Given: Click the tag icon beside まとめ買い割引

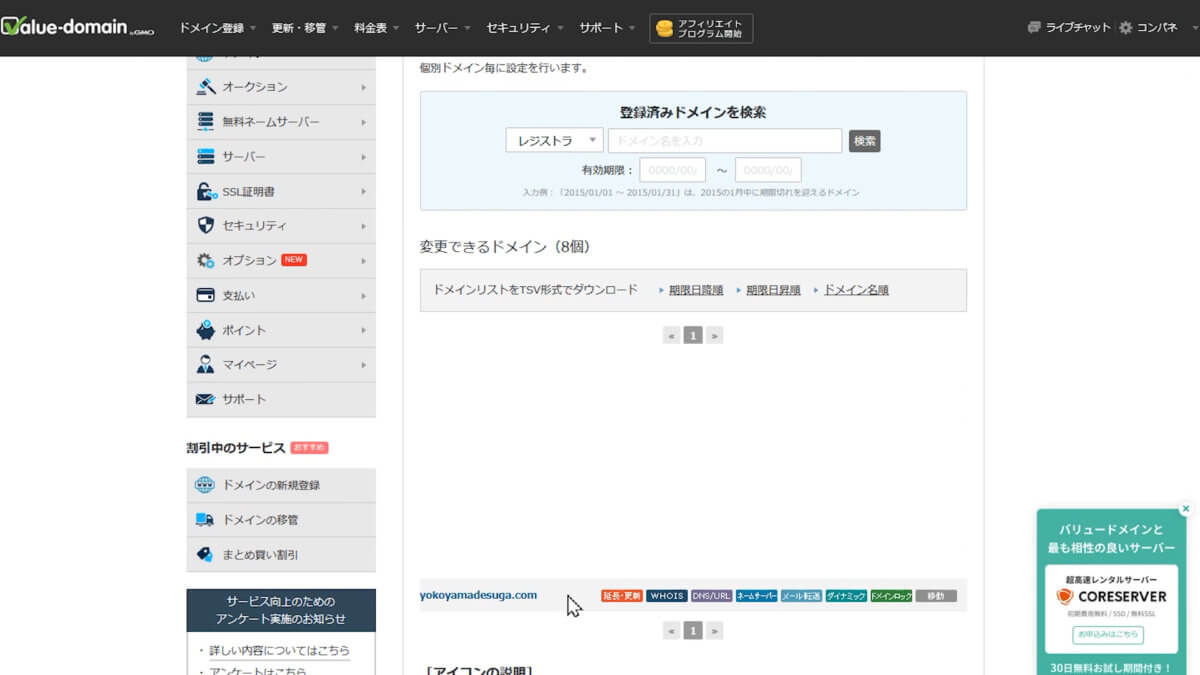Looking at the screenshot, I should click(x=205, y=554).
